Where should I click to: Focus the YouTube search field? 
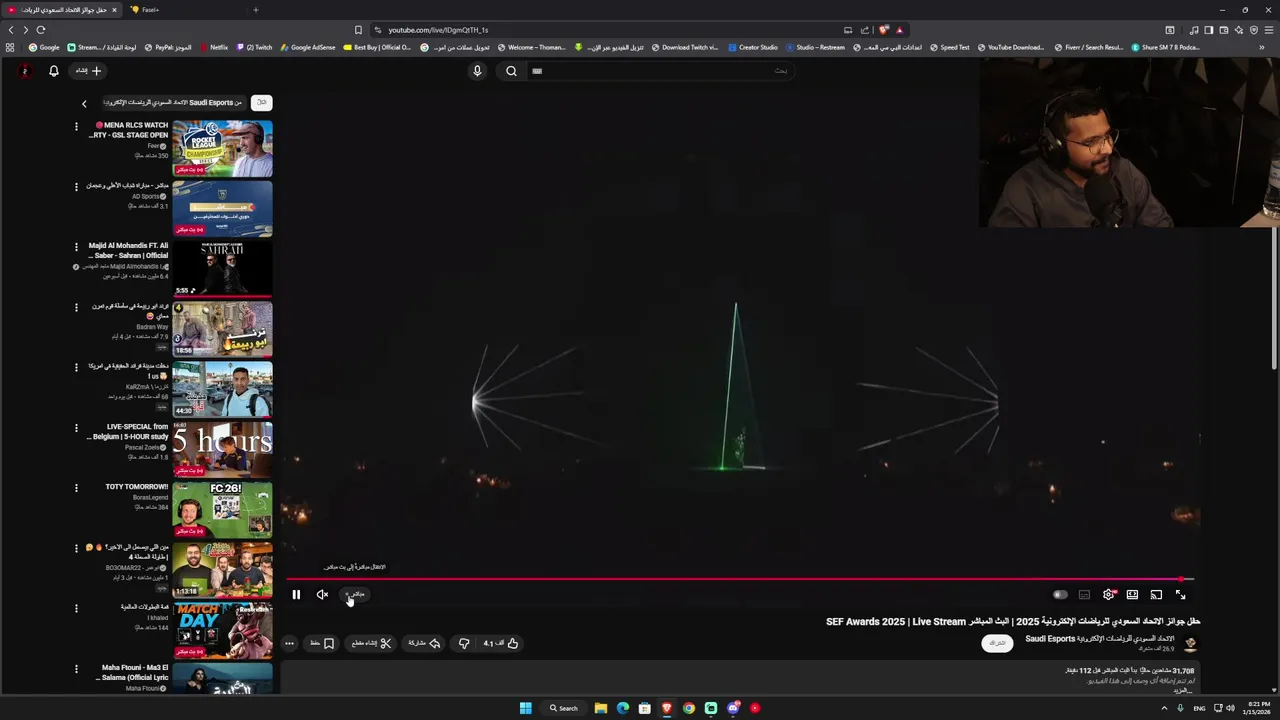tap(660, 71)
